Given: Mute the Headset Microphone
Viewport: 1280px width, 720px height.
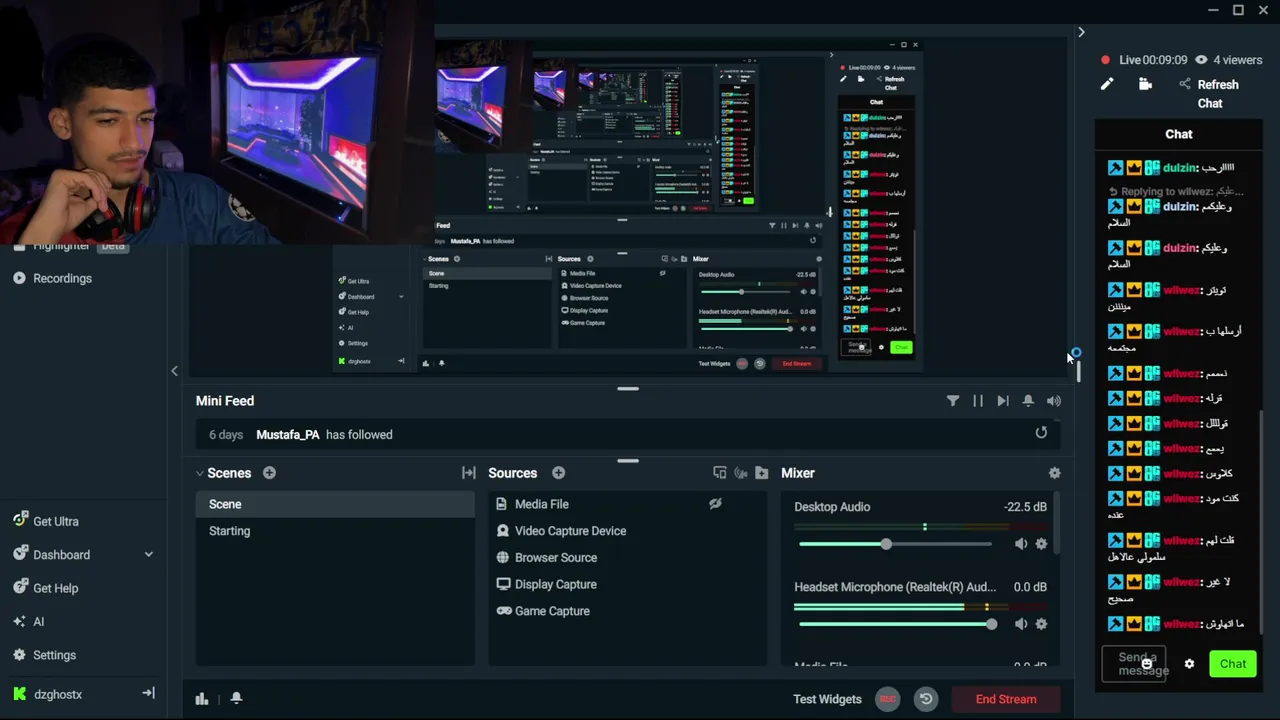Looking at the screenshot, I should point(1020,624).
